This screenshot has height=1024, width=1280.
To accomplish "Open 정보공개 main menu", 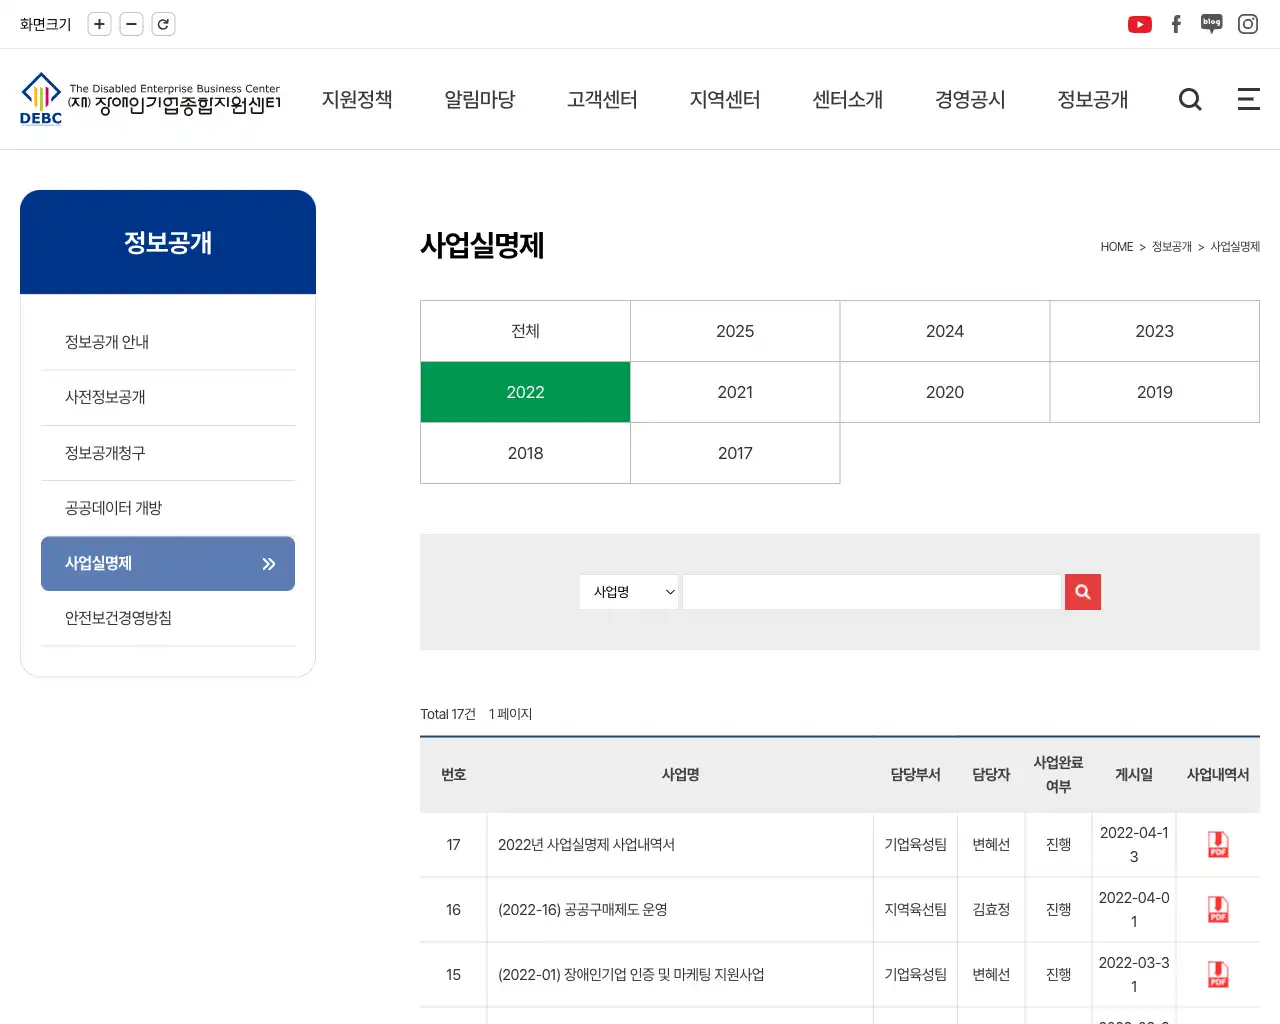I will (1093, 99).
